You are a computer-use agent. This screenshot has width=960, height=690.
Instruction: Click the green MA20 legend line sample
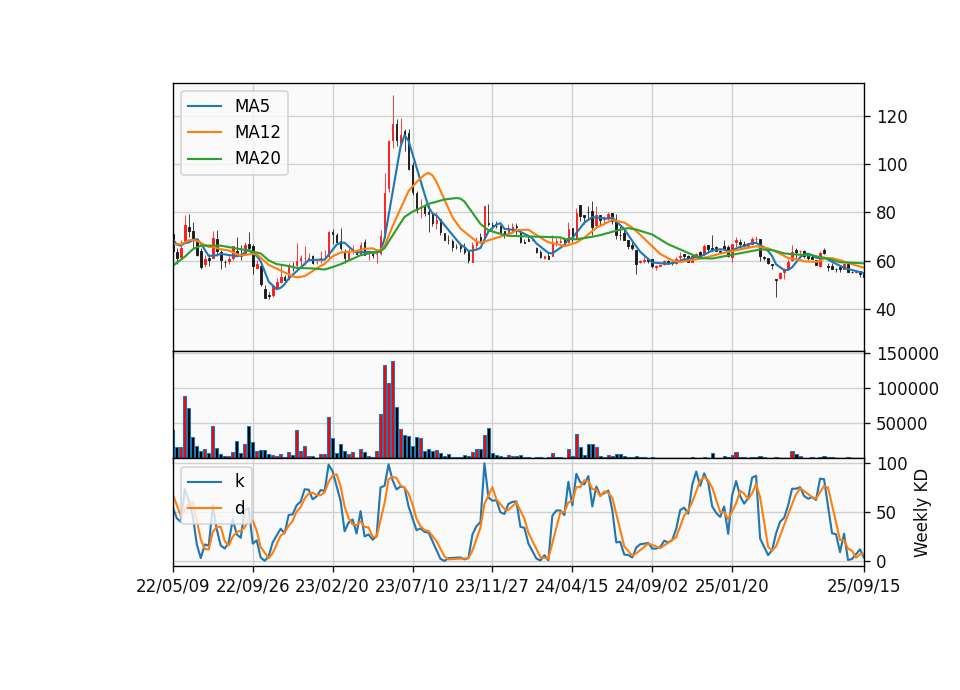204,158
